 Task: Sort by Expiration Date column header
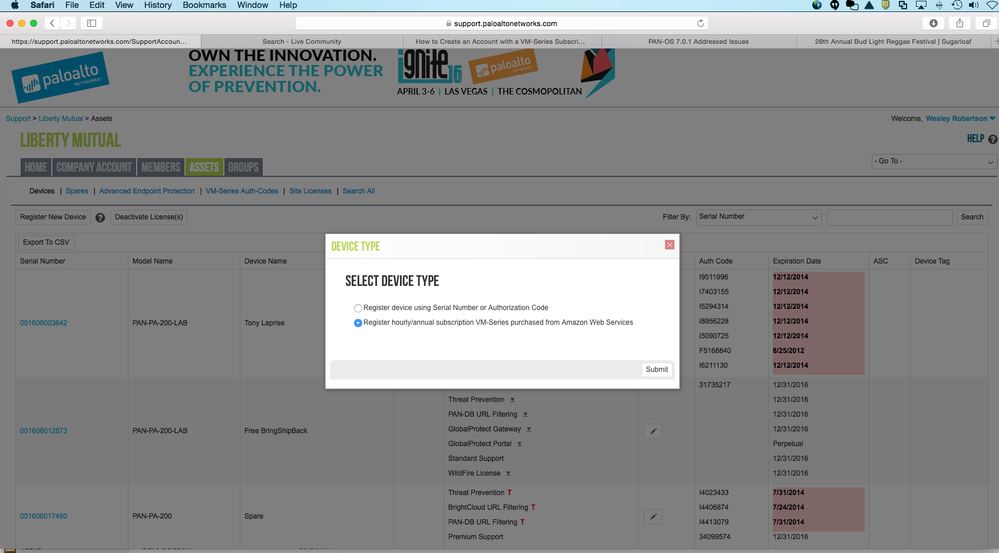(x=796, y=261)
